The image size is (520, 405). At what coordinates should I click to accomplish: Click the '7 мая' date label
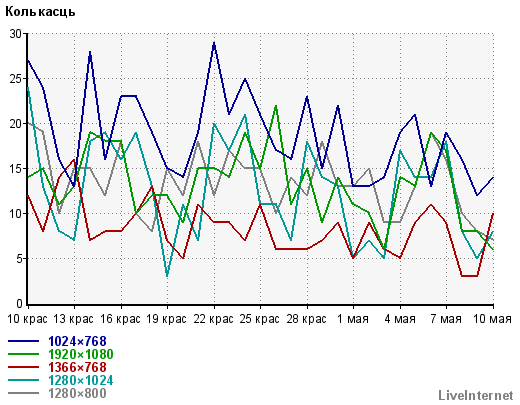[x=446, y=319]
